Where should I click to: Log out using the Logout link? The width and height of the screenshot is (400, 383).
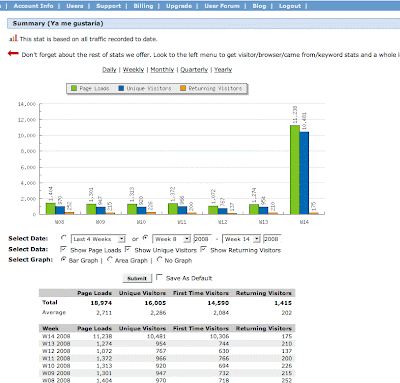click(x=290, y=6)
